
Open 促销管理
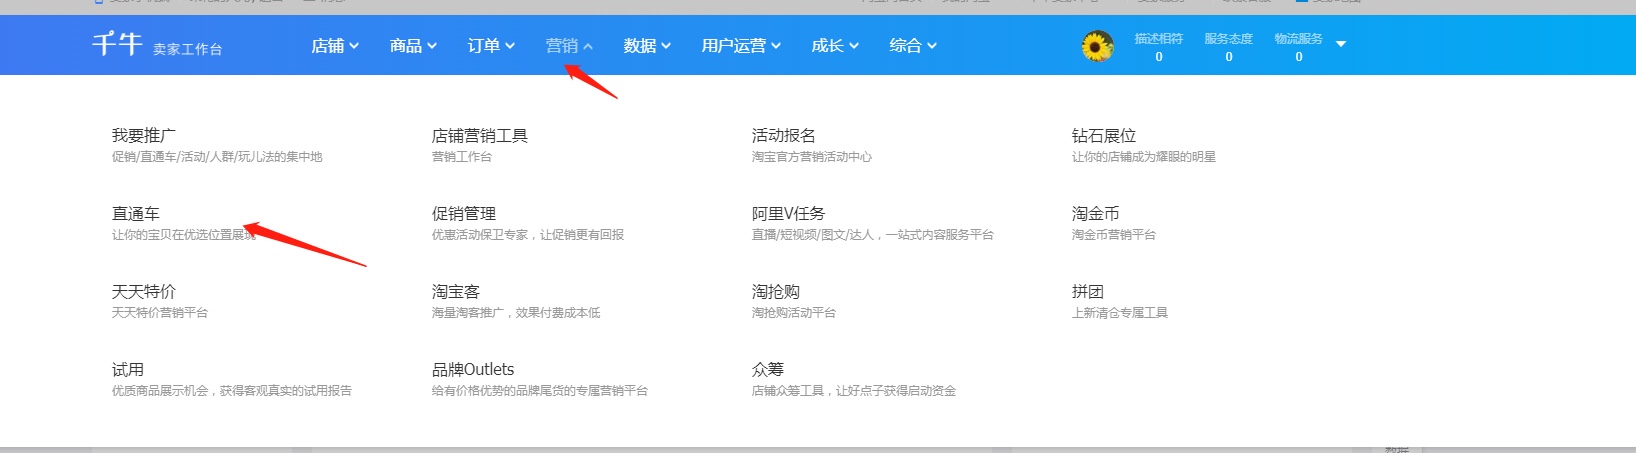(464, 213)
